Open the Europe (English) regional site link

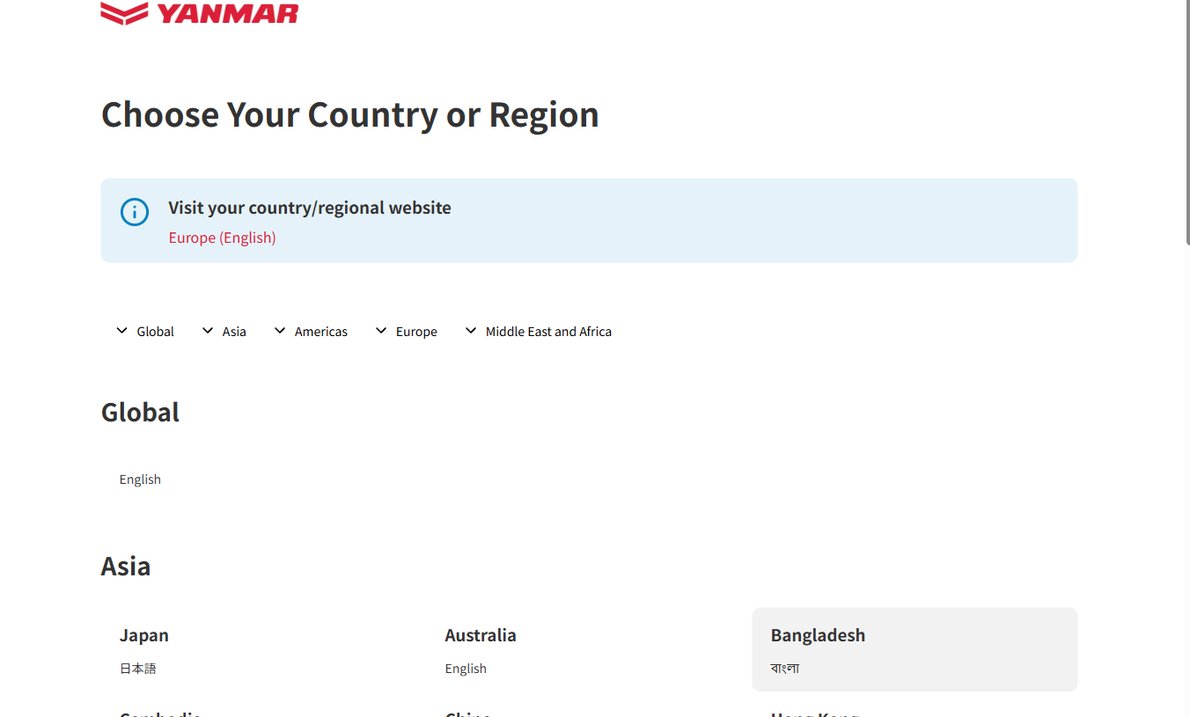coord(222,237)
